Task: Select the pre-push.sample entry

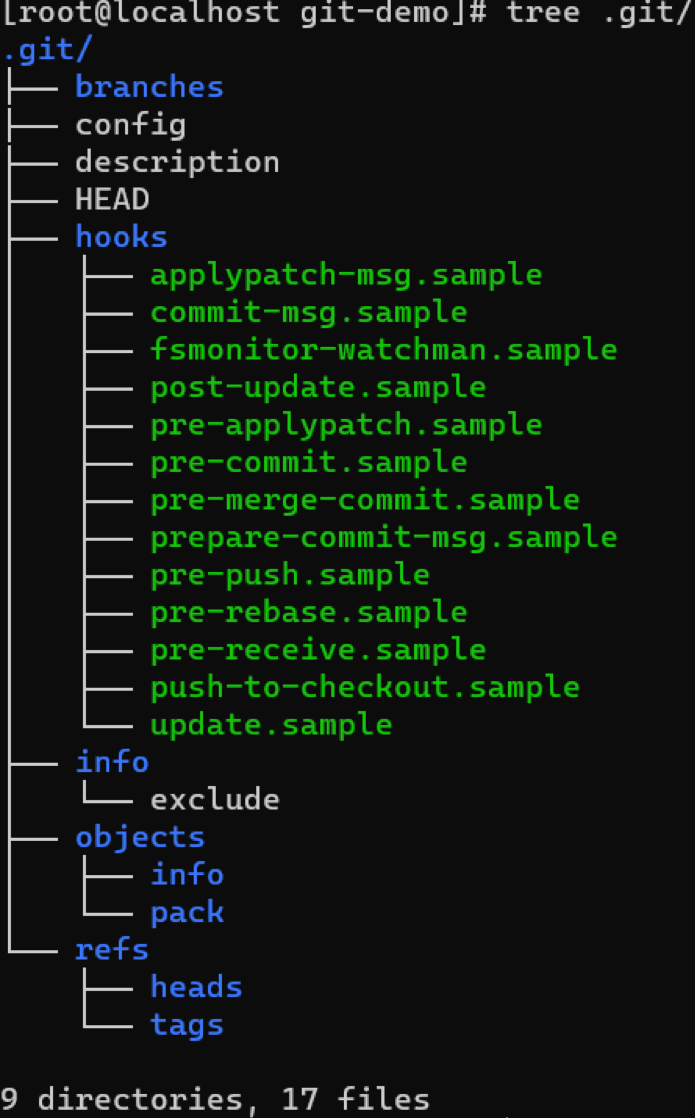Action: tap(290, 575)
